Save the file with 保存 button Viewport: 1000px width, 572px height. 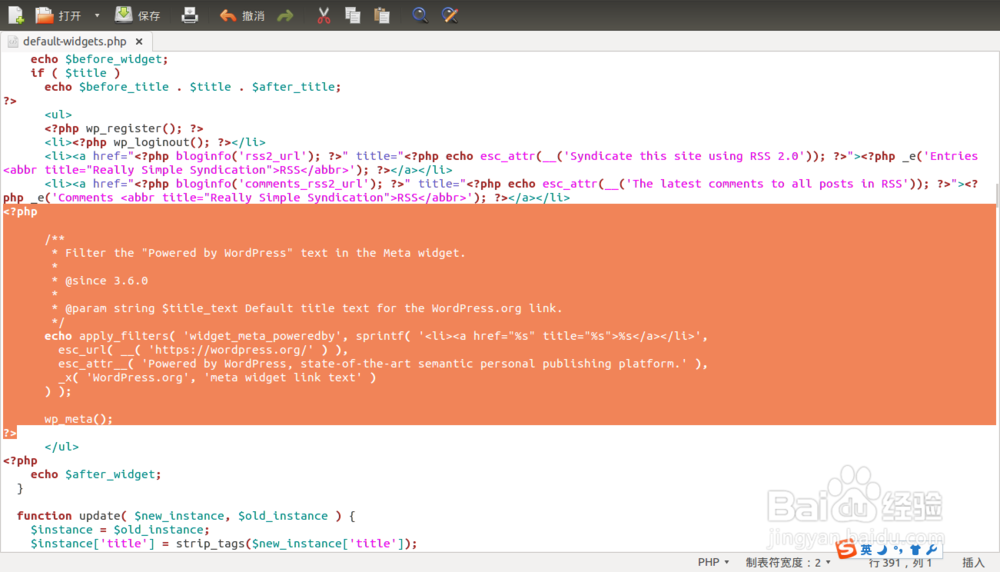[x=137, y=15]
